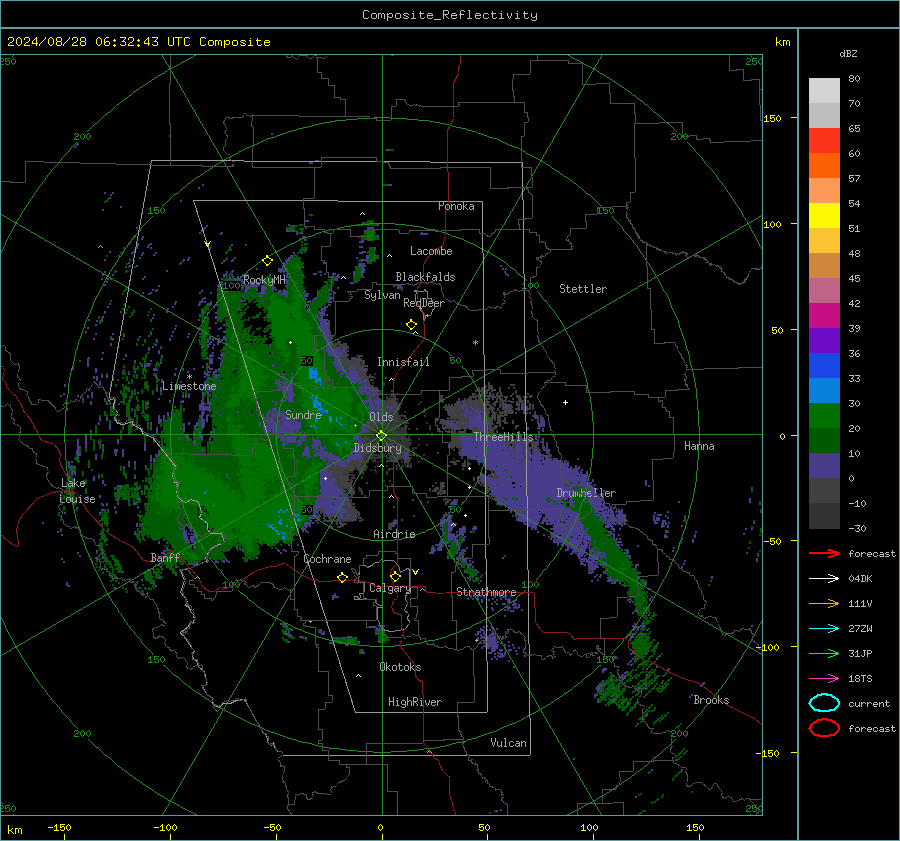
Task: Click the cyan 'current' ellipse icon
Action: (824, 703)
